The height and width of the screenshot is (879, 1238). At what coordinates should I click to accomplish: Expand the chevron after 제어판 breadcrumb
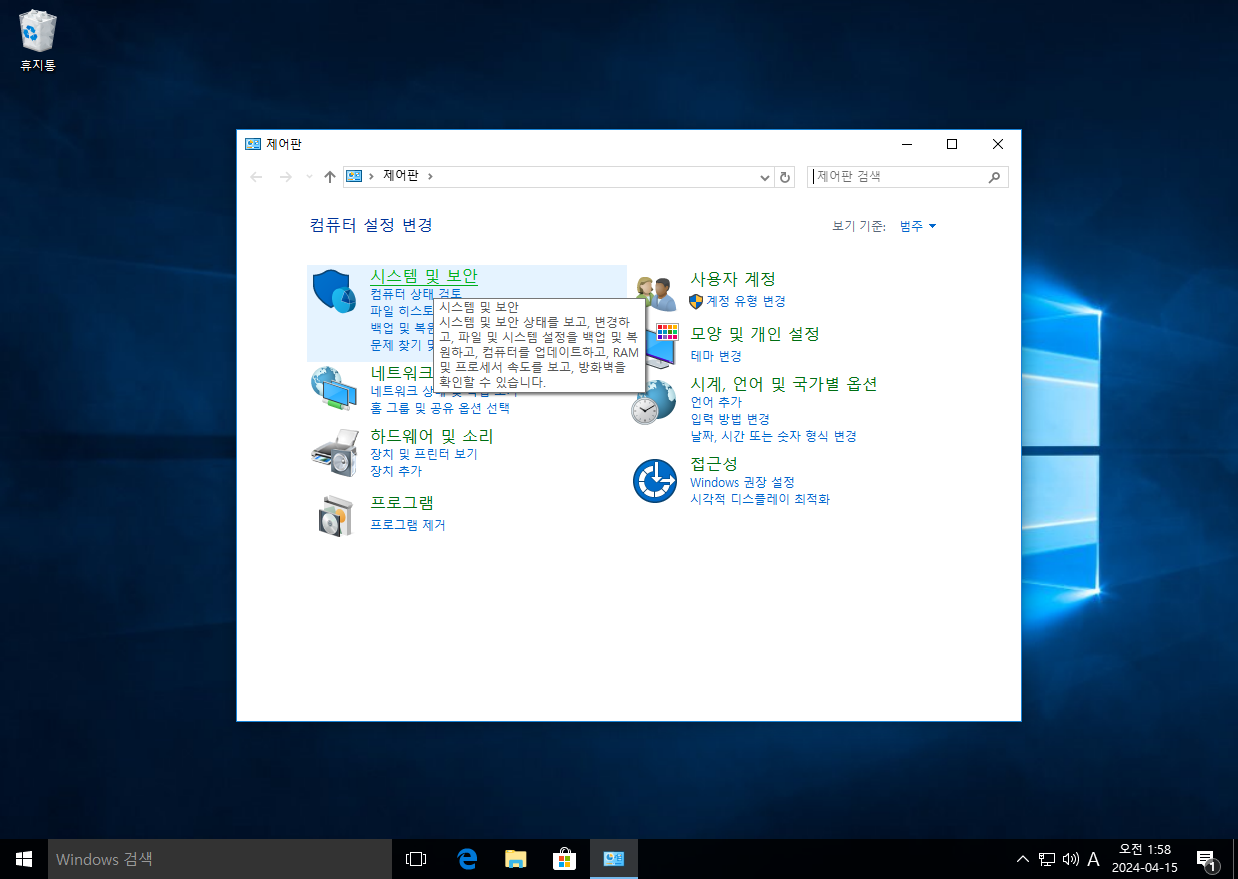point(431,176)
